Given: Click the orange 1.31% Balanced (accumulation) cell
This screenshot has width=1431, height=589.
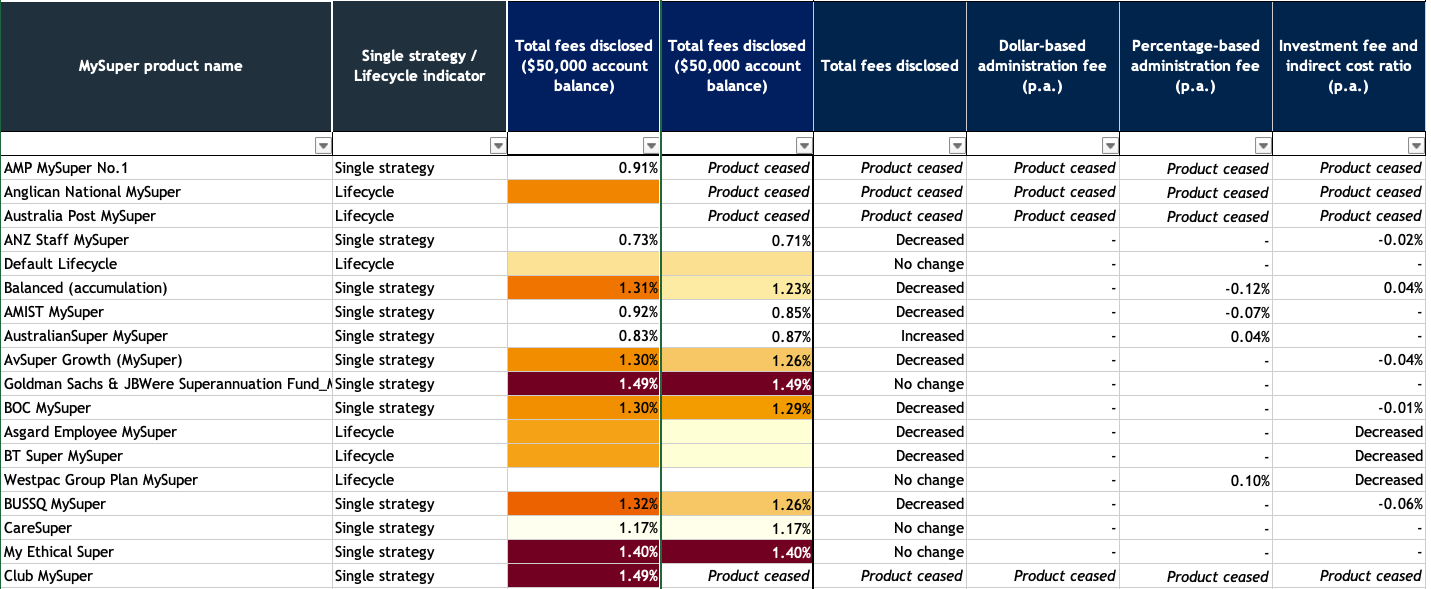Looking at the screenshot, I should tap(584, 288).
